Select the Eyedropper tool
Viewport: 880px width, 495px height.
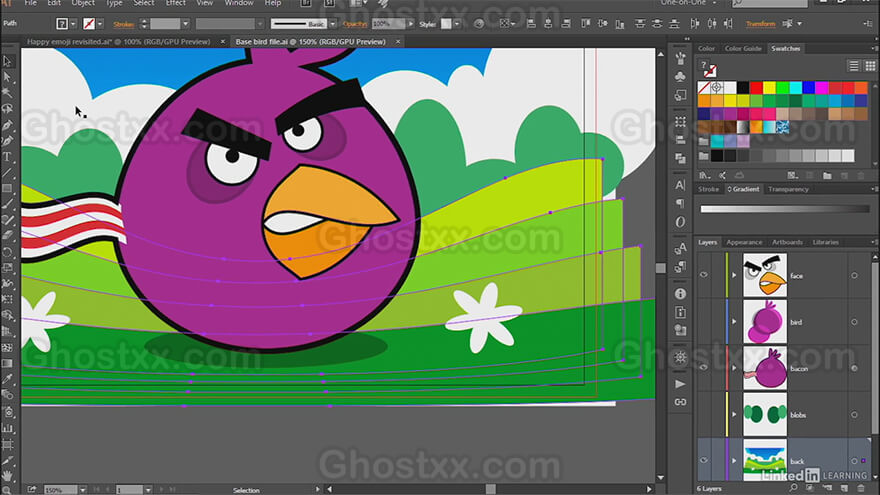7,379
